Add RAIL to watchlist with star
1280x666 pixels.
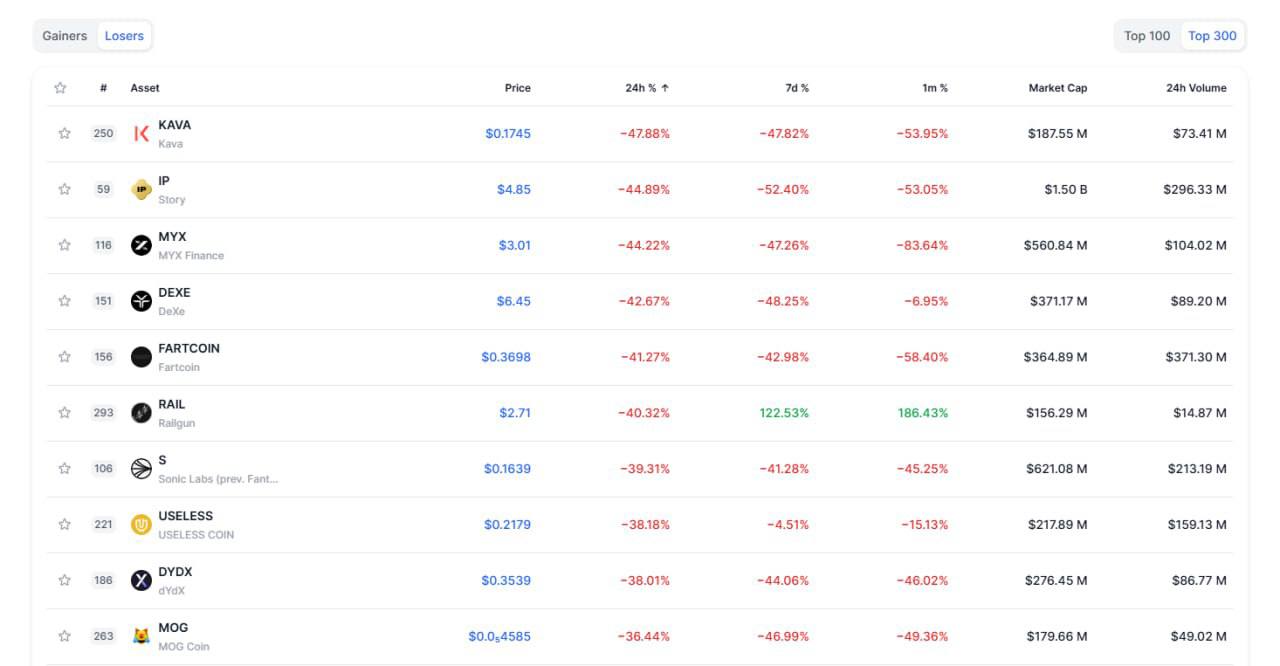point(65,412)
